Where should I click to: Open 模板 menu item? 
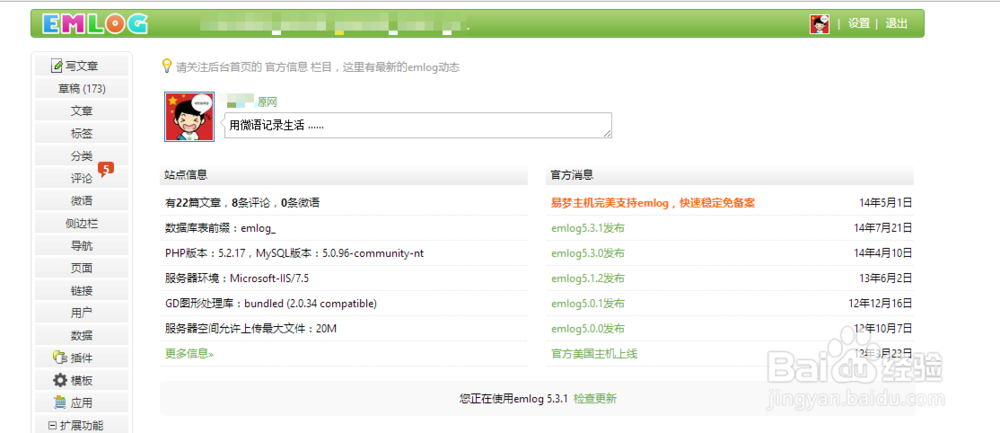[x=82, y=381]
